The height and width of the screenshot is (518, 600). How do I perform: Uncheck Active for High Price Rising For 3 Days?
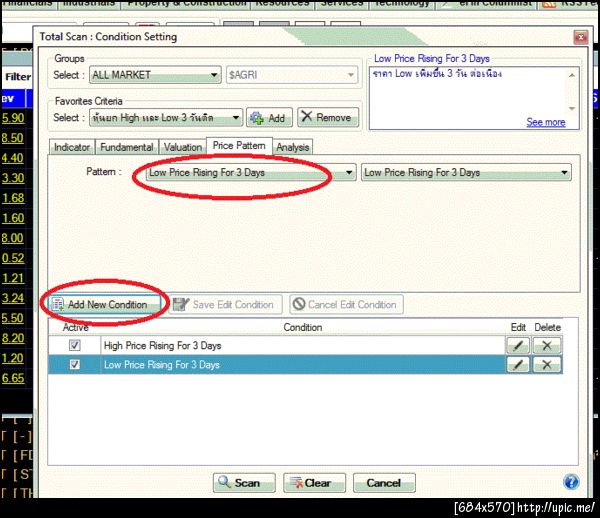click(75, 345)
